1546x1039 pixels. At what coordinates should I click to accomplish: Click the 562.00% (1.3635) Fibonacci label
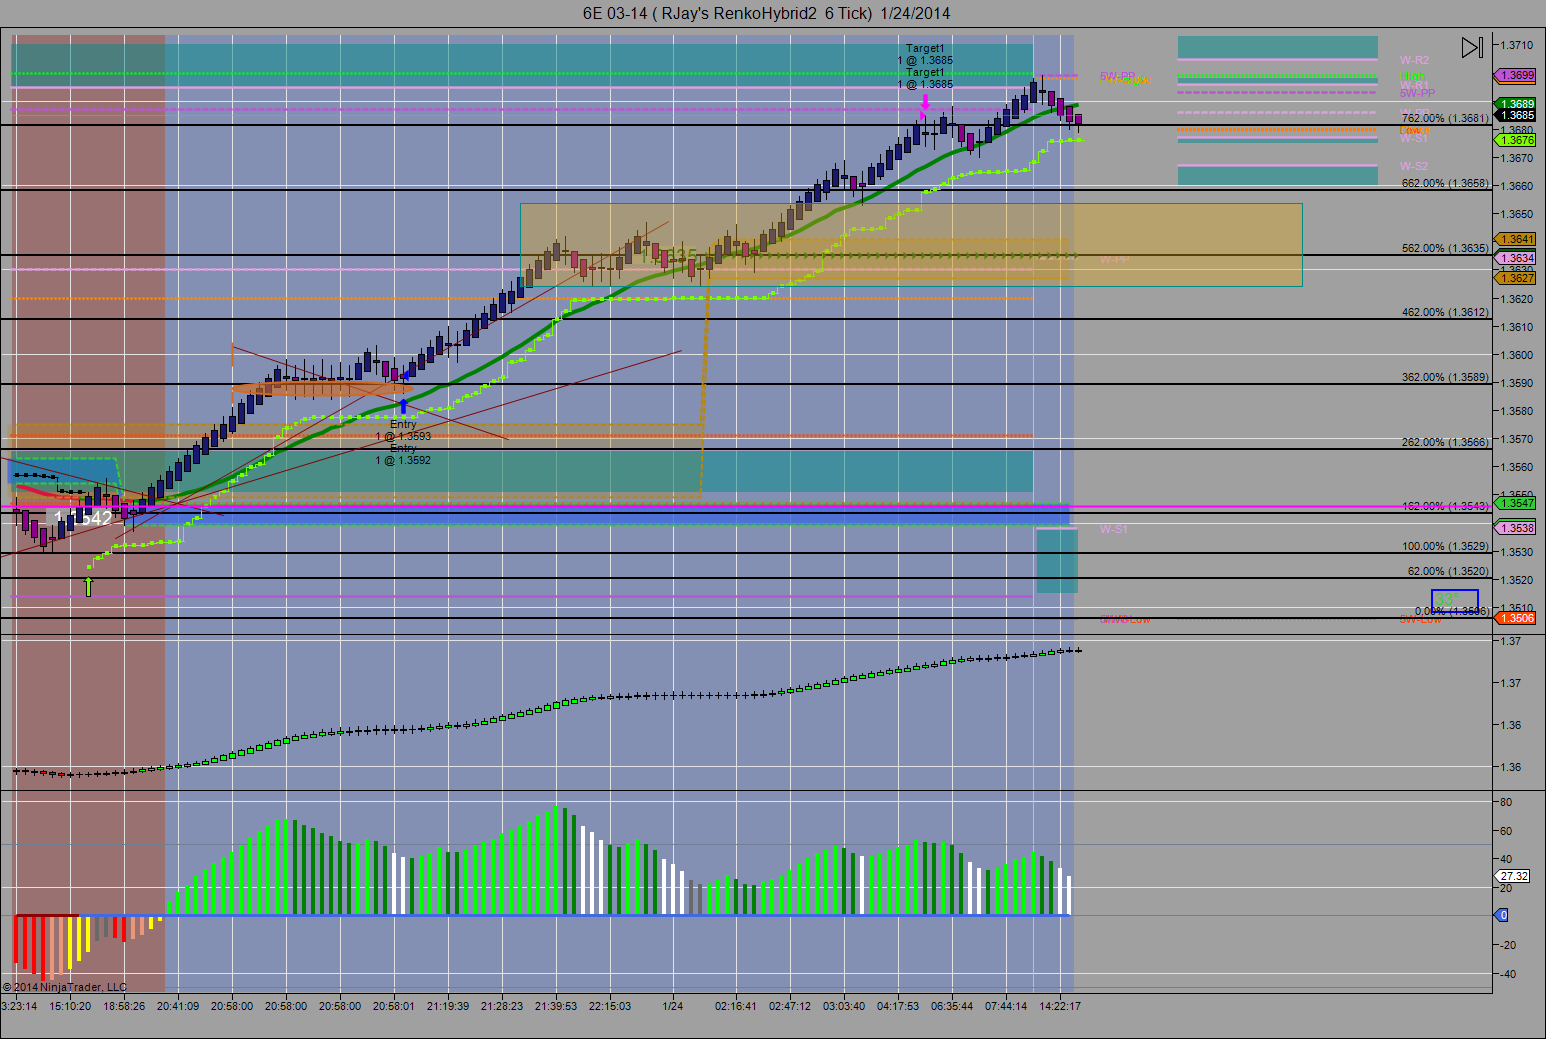[x=1445, y=248]
